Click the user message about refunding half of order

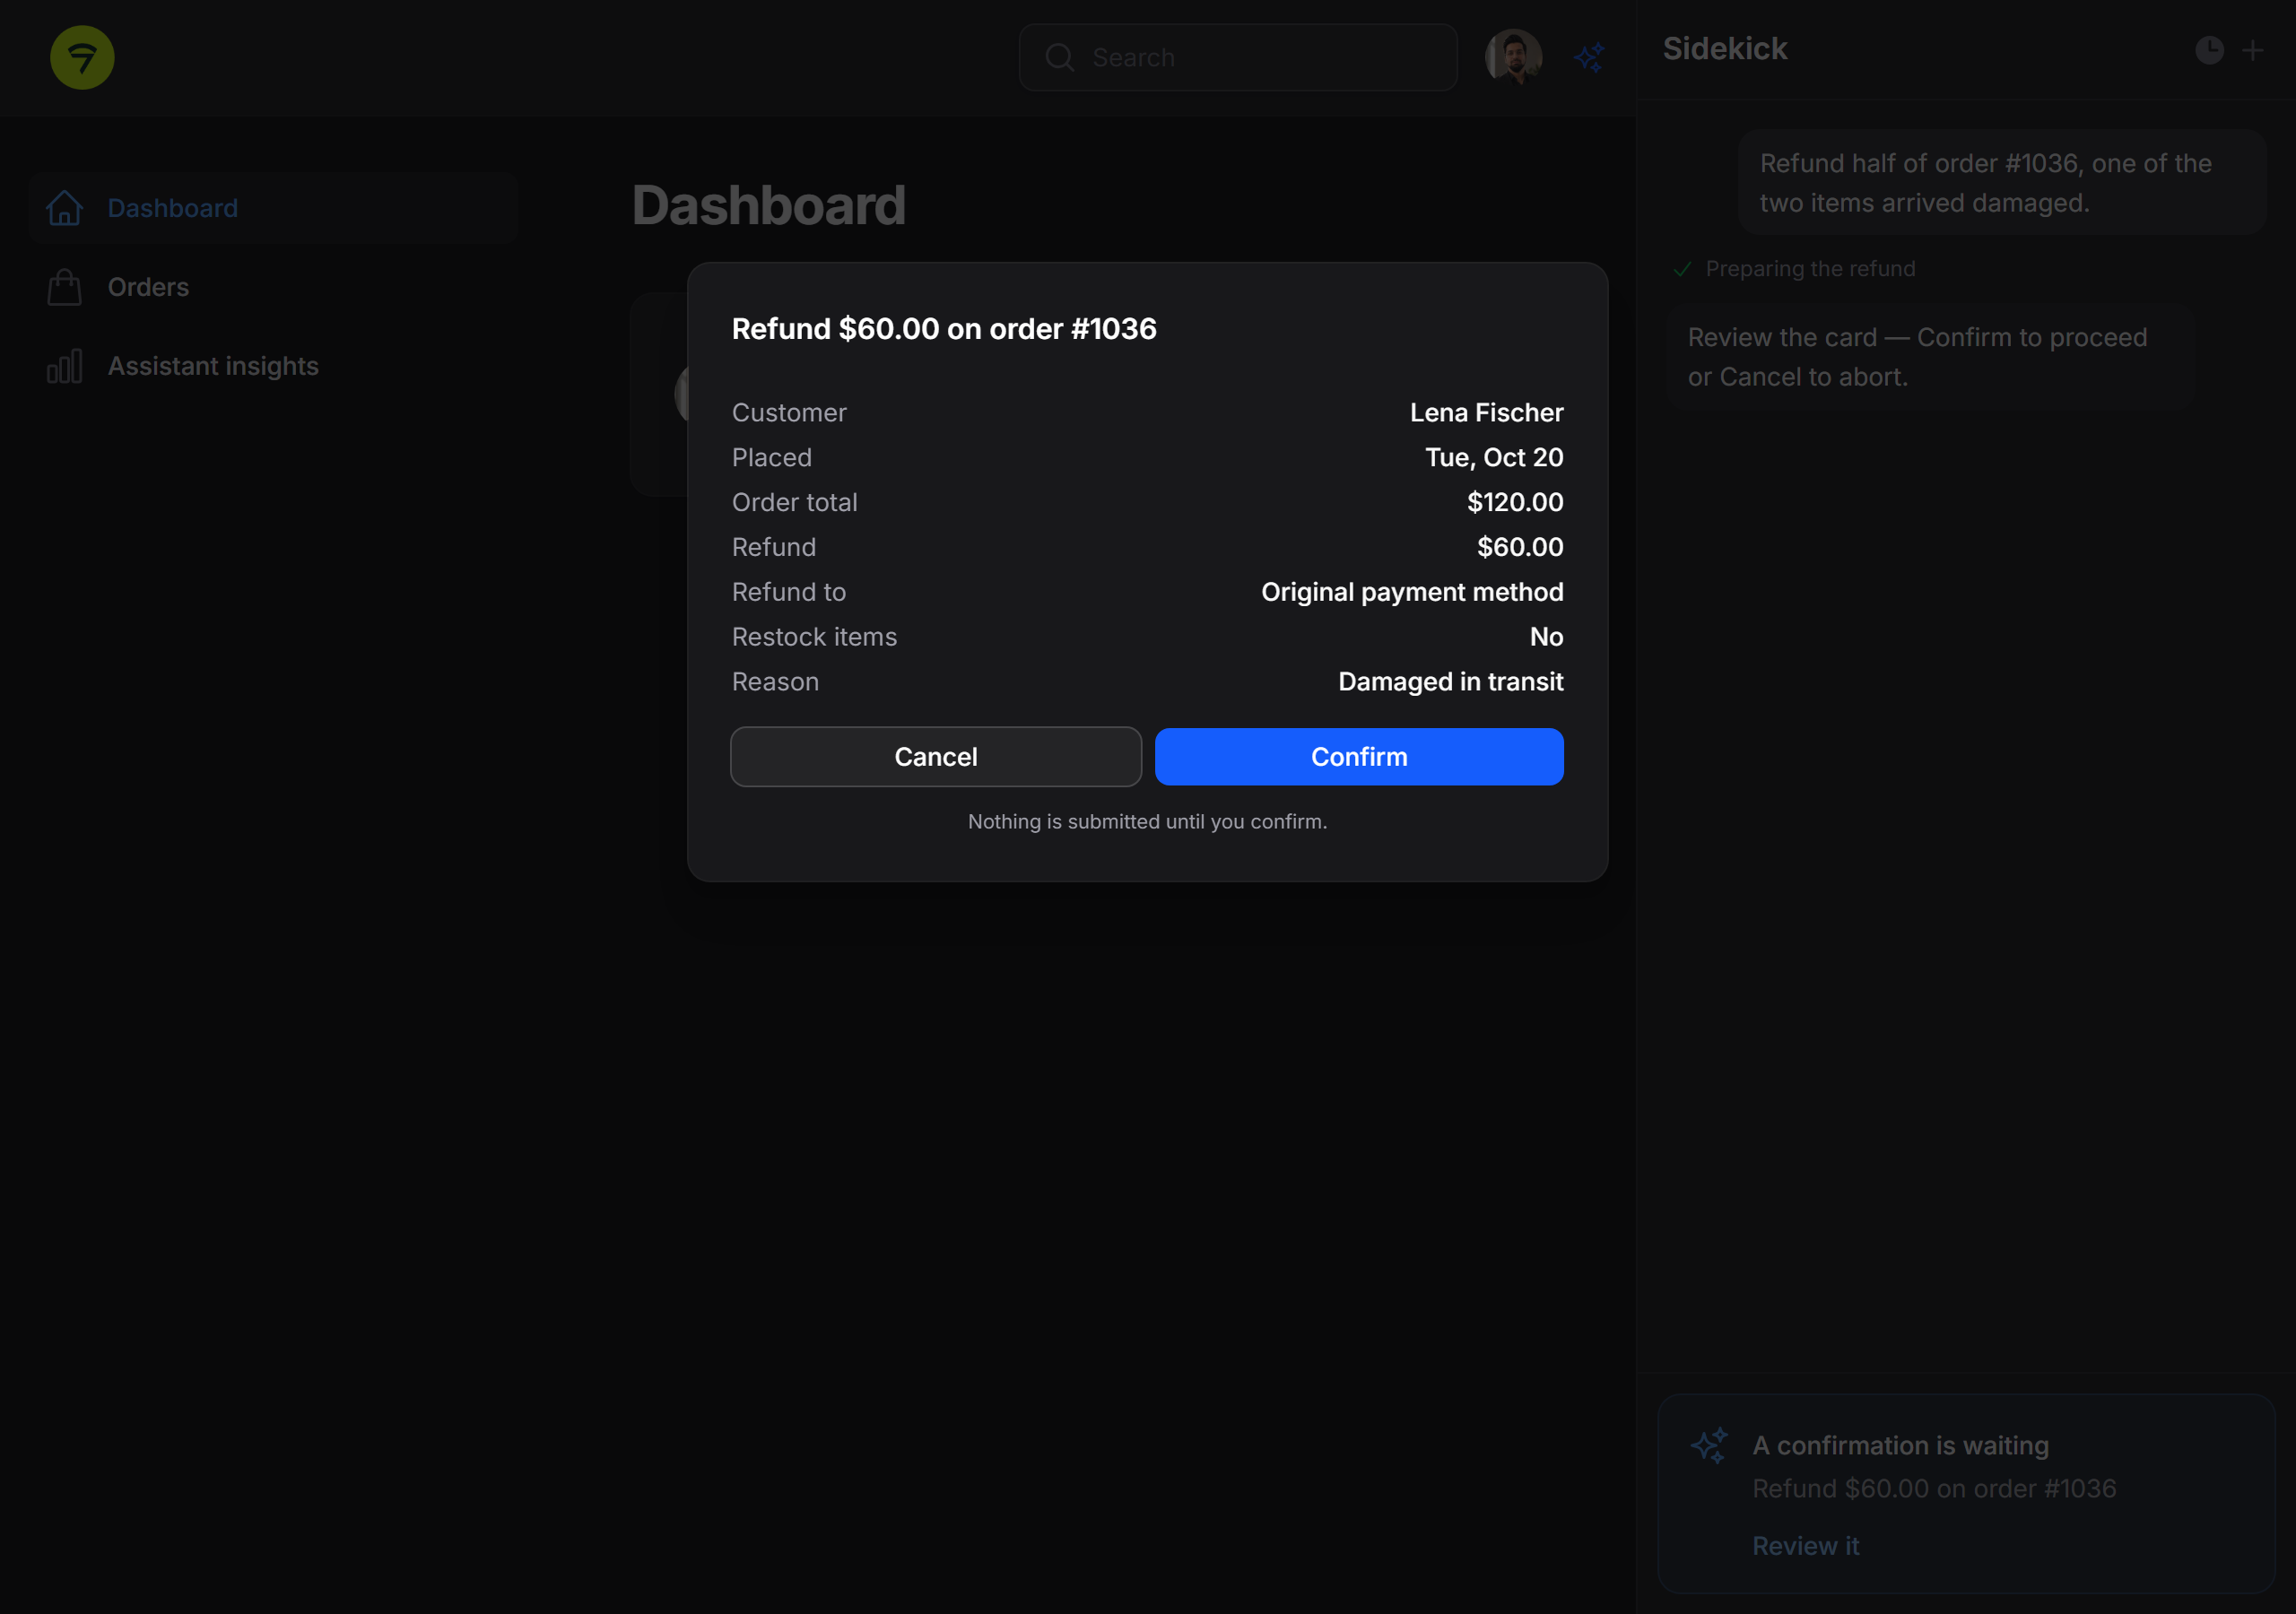2001,183
